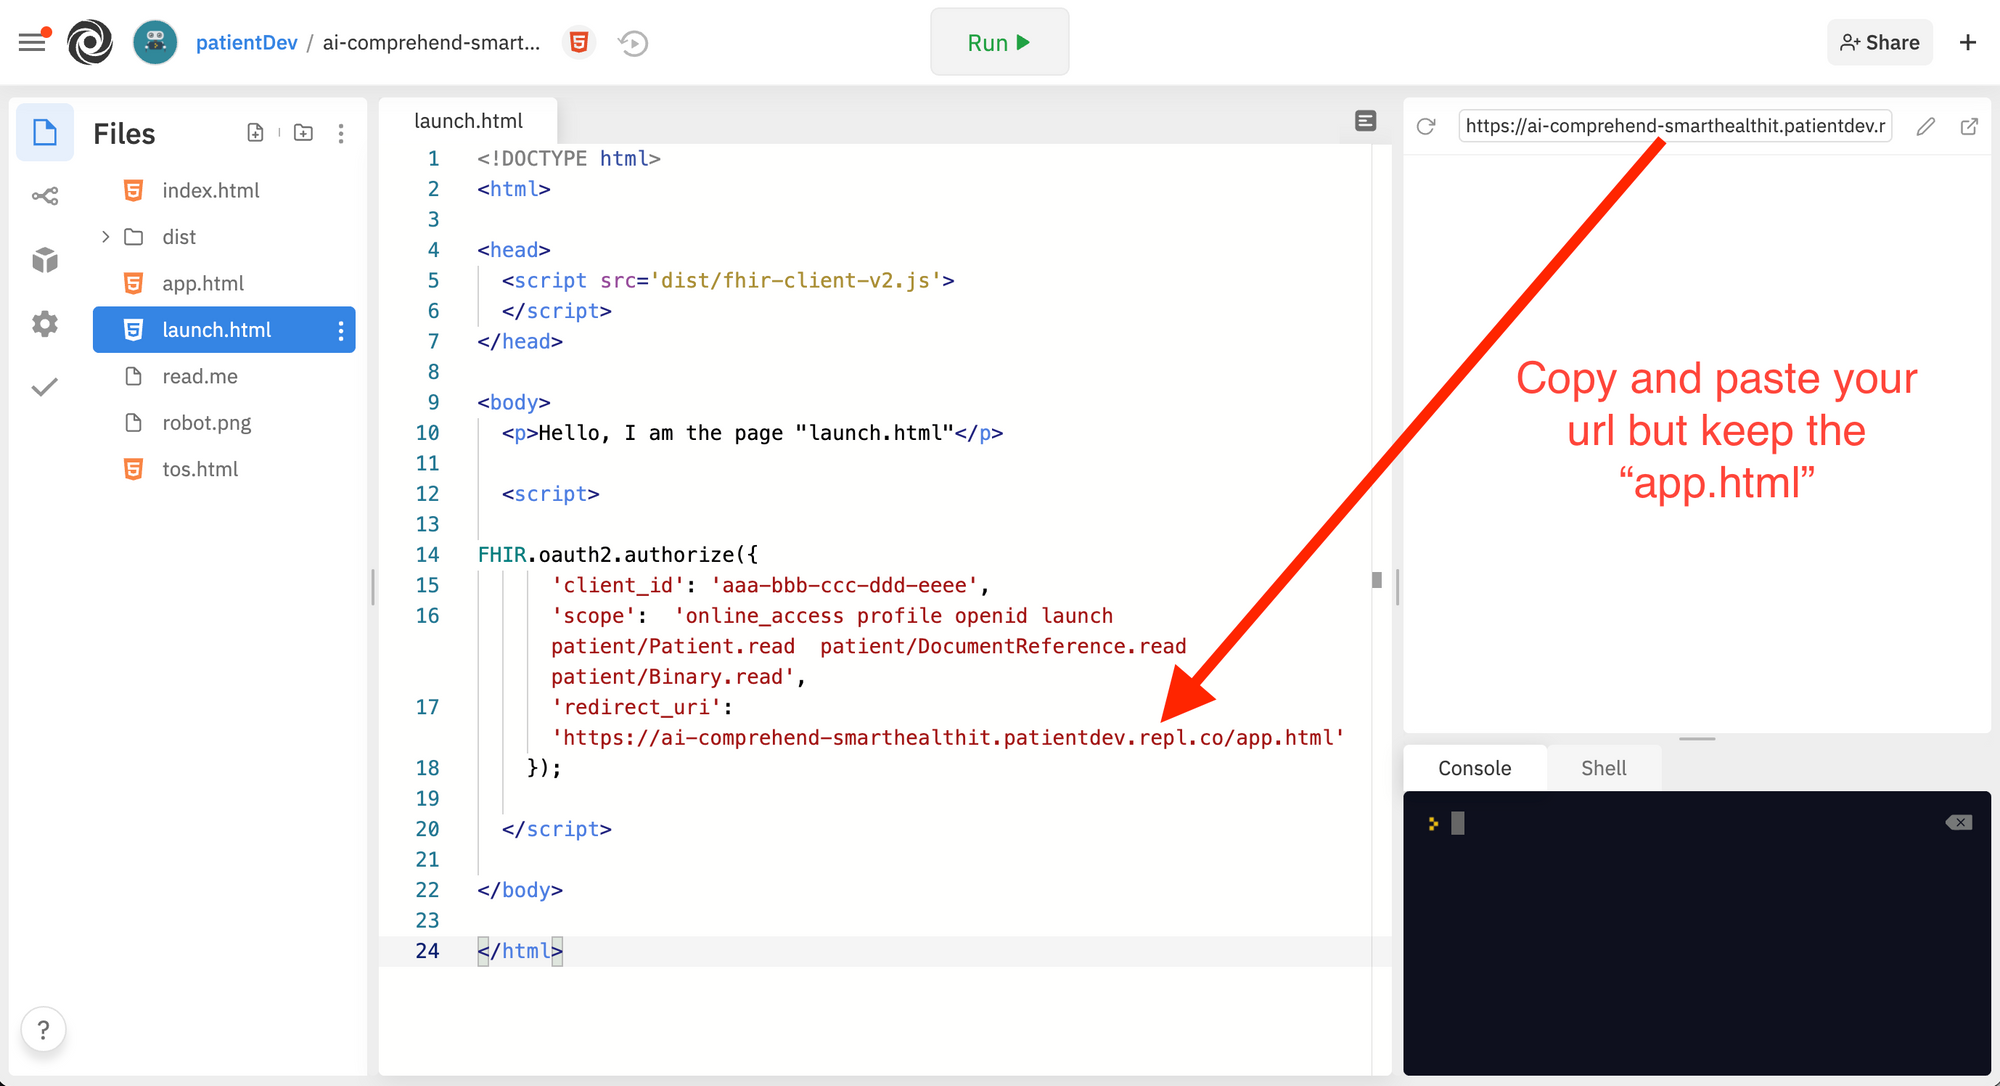Click the pencil edit icon beside URL
This screenshot has height=1086, width=2000.
1926,126
